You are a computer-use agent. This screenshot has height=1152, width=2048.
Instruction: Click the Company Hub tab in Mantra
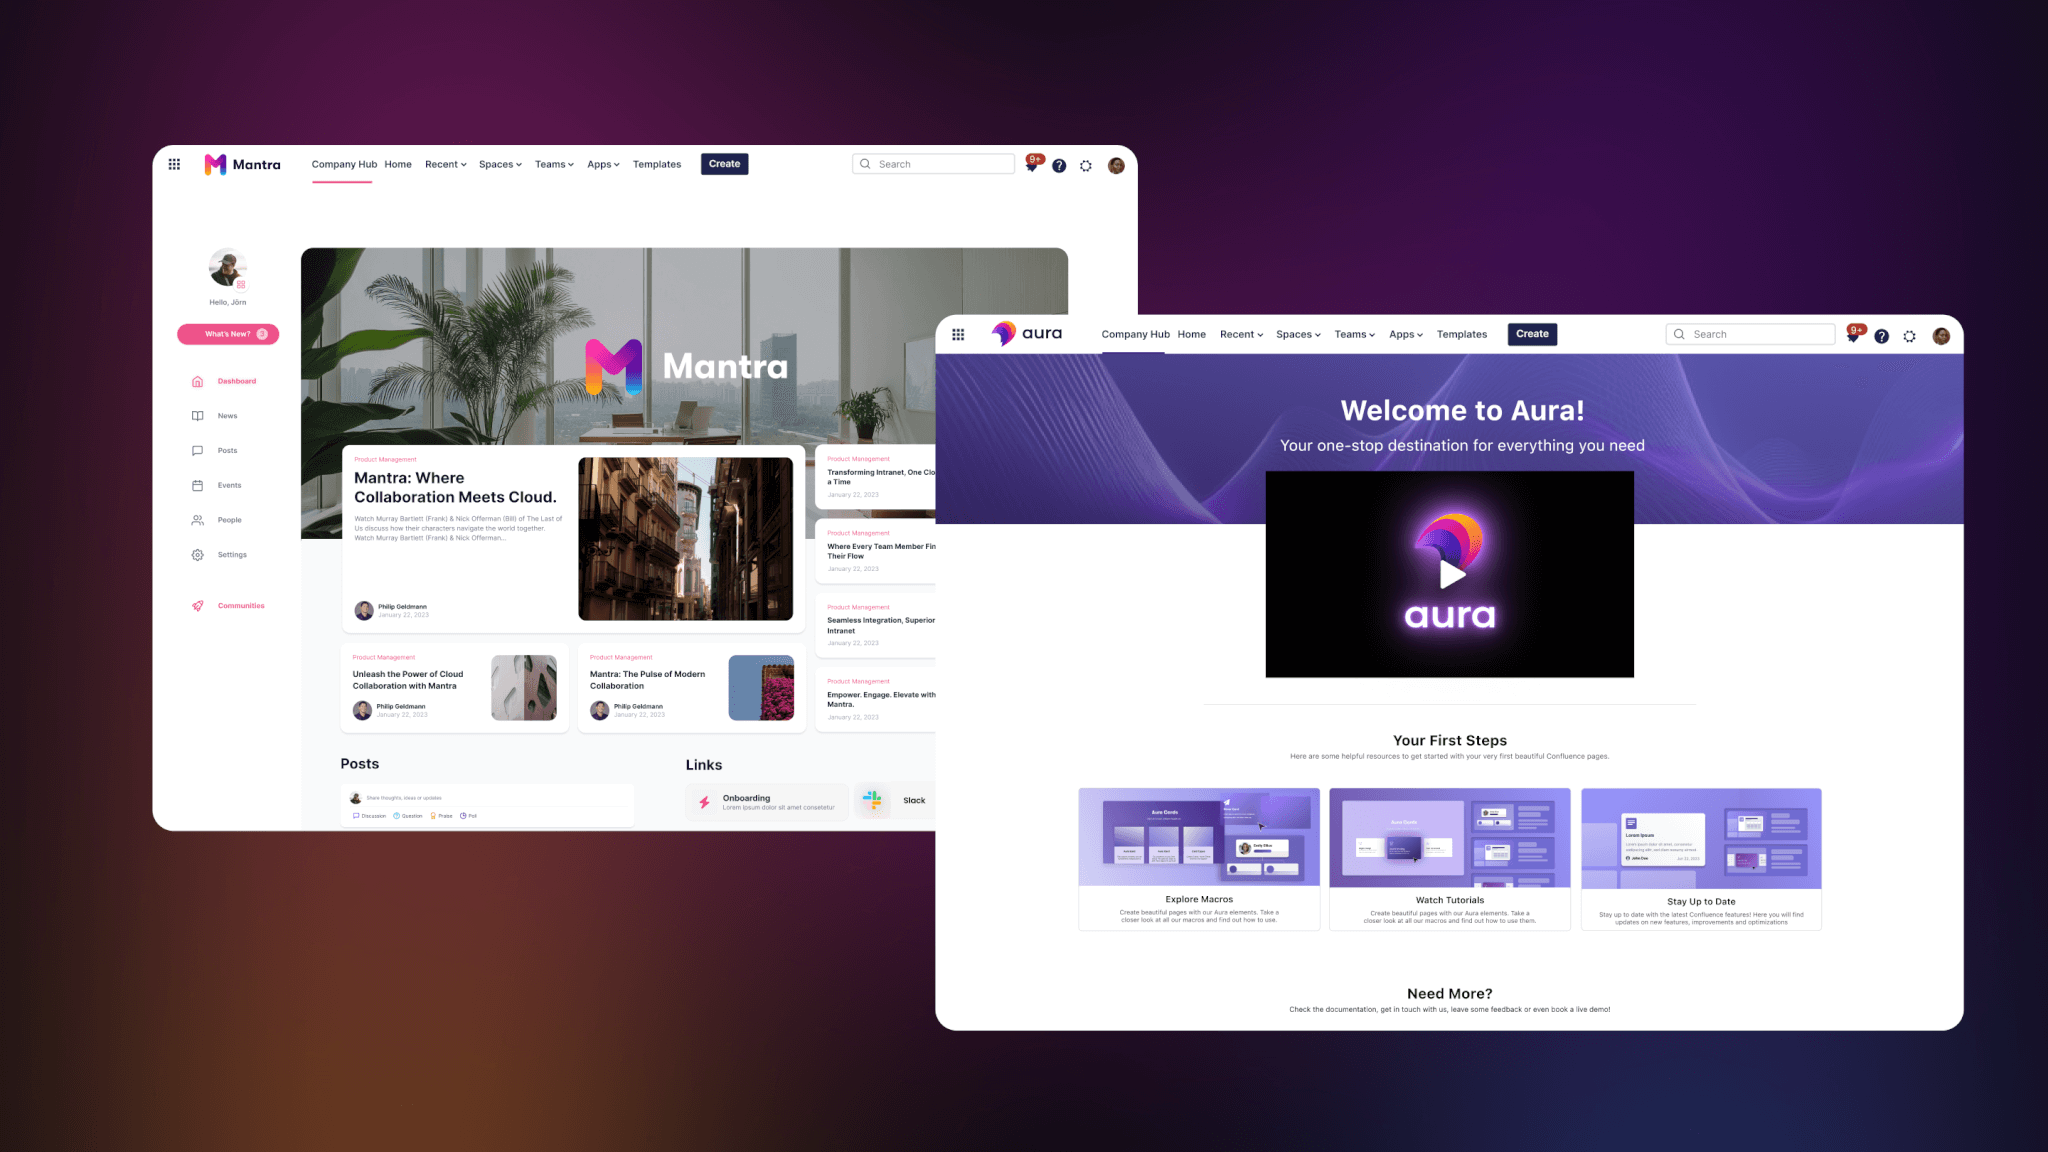coord(342,165)
